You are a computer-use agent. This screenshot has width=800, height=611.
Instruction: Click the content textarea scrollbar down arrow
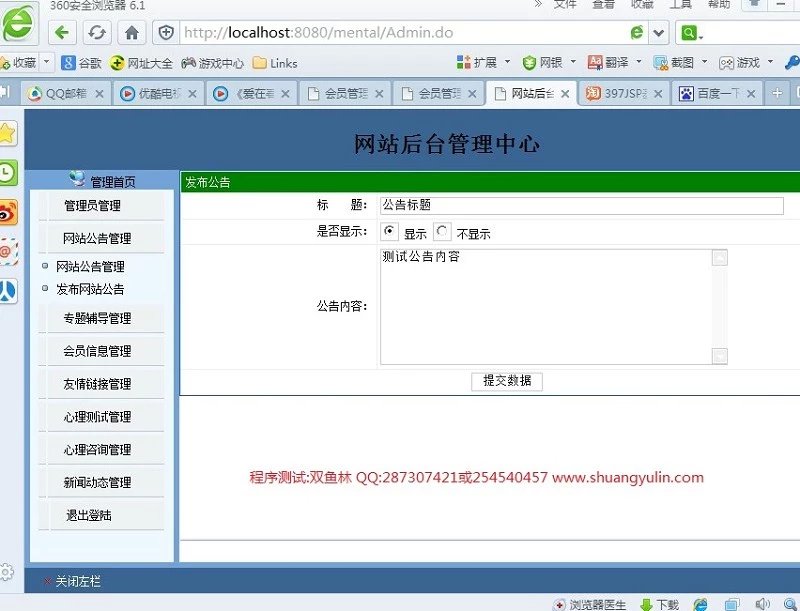(720, 356)
